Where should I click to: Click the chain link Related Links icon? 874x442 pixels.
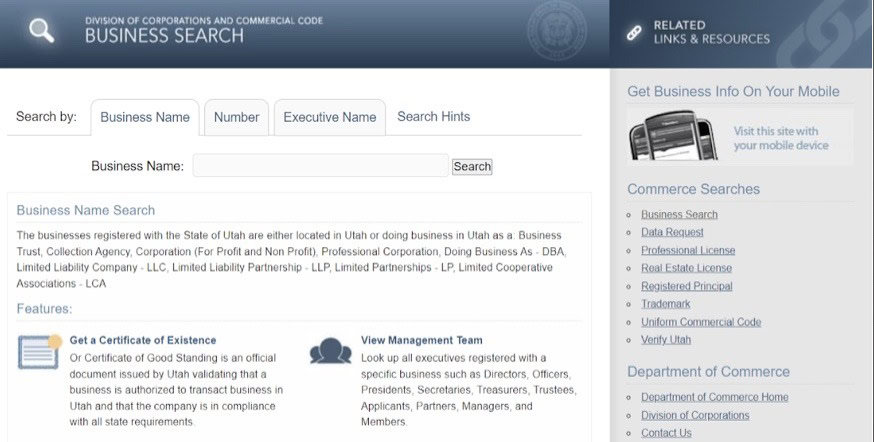tap(633, 32)
